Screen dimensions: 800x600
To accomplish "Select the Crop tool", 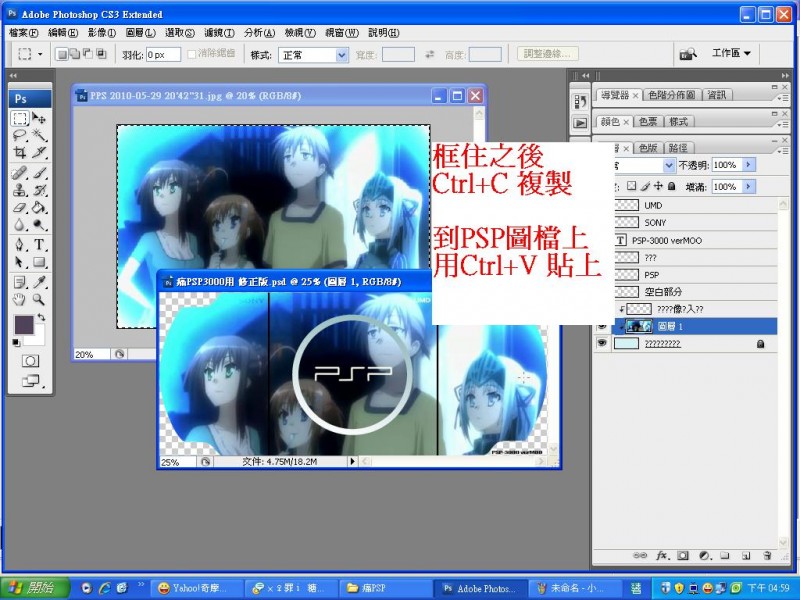I will [20, 153].
